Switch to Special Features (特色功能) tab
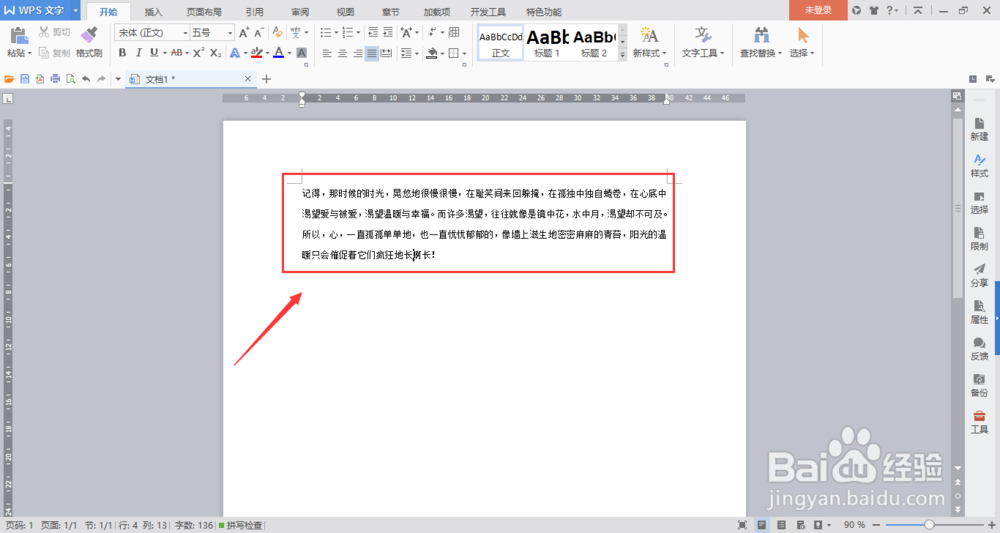This screenshot has height=533, width=1000. 544,11
